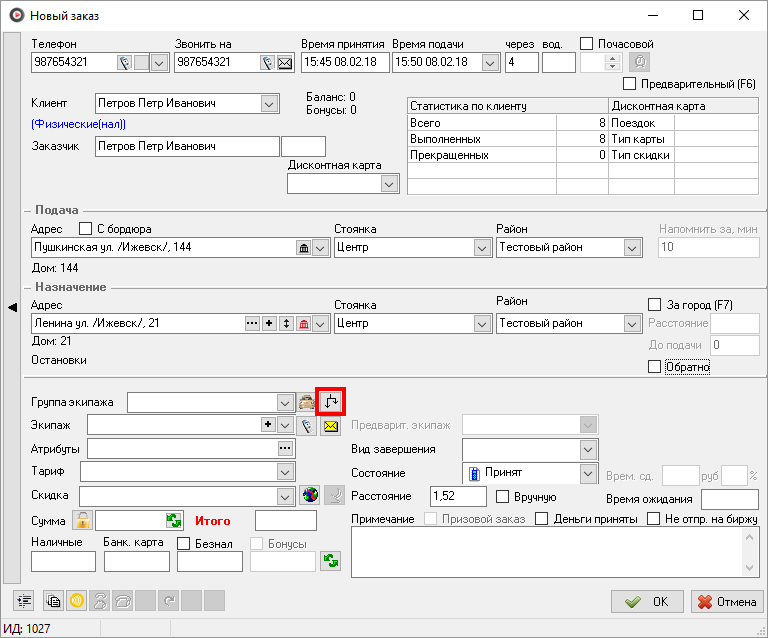Expand the Клиент dropdown list
The width and height of the screenshot is (768, 638).
point(269,104)
